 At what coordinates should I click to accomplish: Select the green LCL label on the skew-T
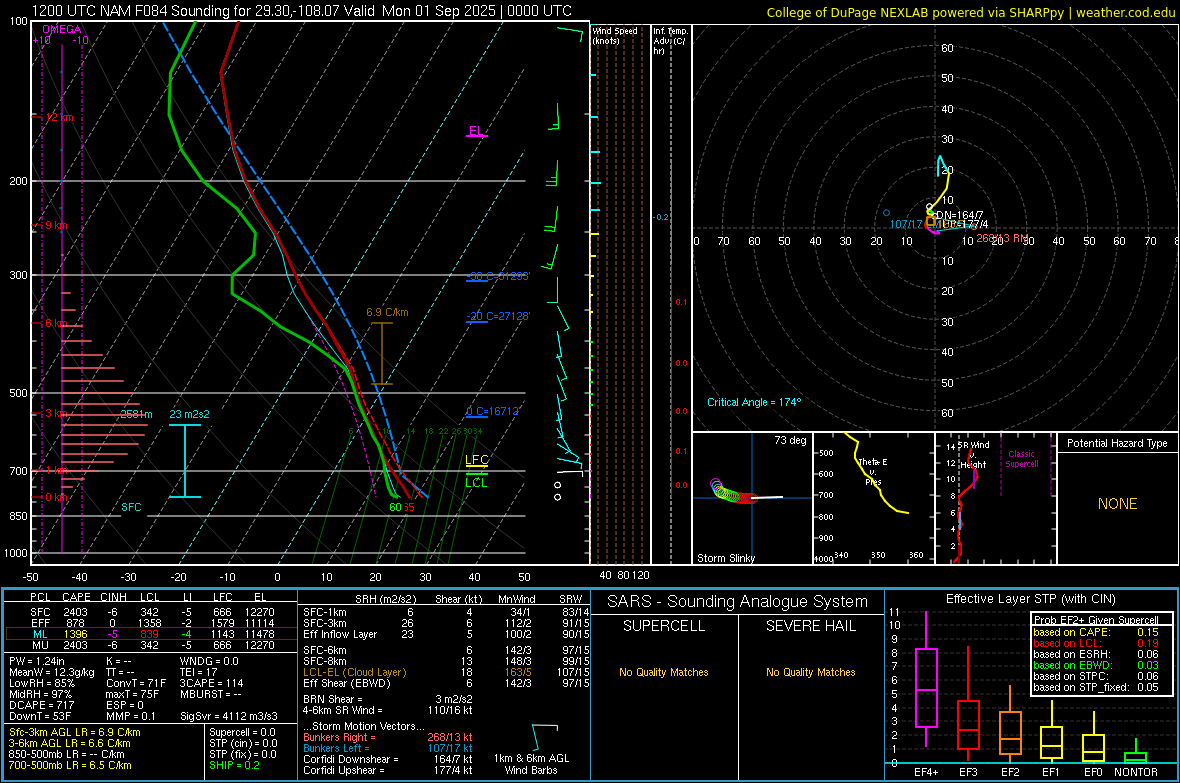tap(476, 483)
